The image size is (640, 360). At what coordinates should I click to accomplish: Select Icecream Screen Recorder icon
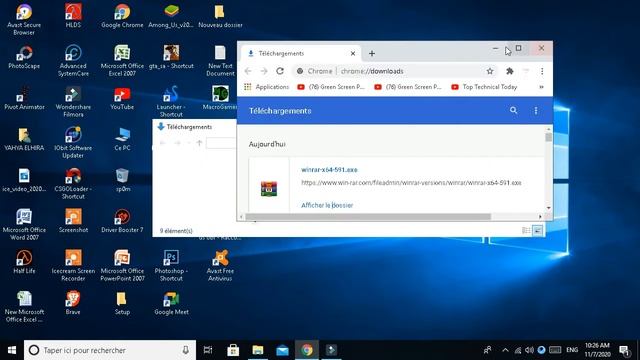[73, 266]
